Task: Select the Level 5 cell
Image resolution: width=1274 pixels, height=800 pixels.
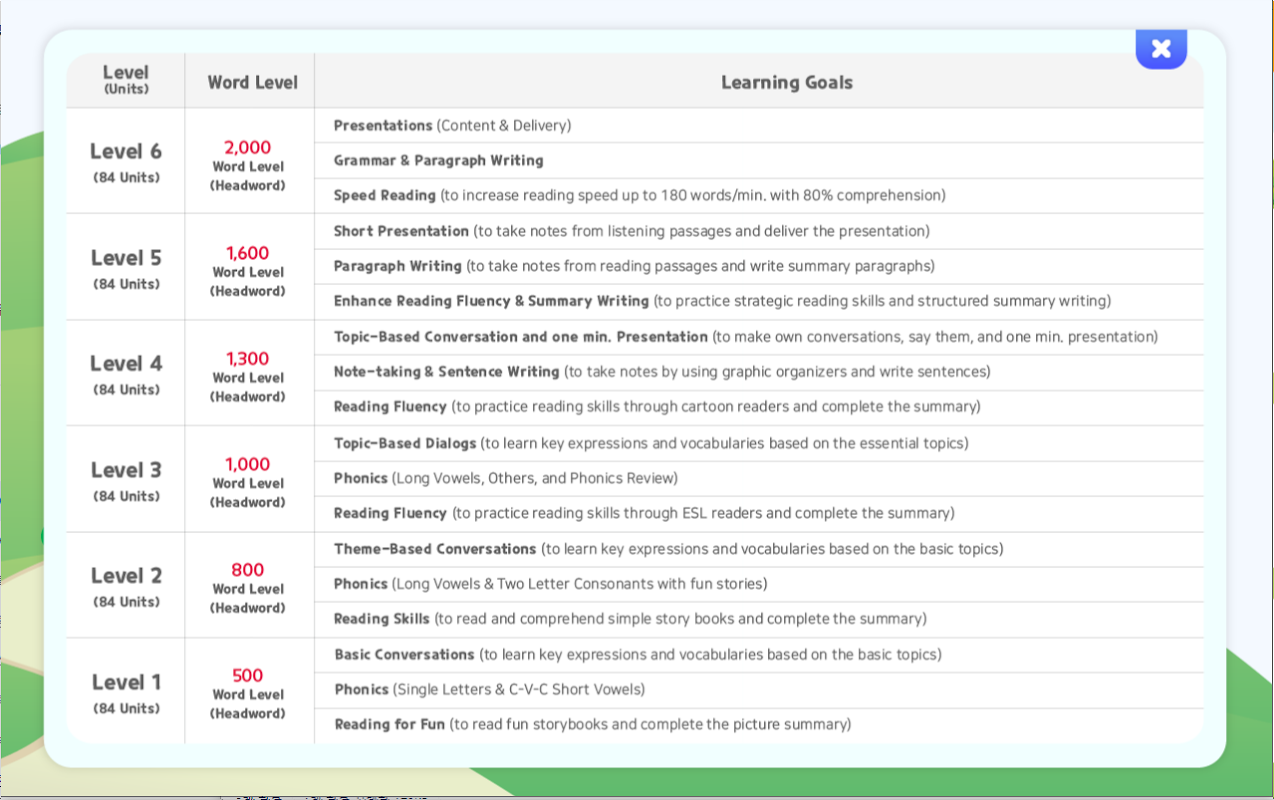Action: (x=126, y=267)
